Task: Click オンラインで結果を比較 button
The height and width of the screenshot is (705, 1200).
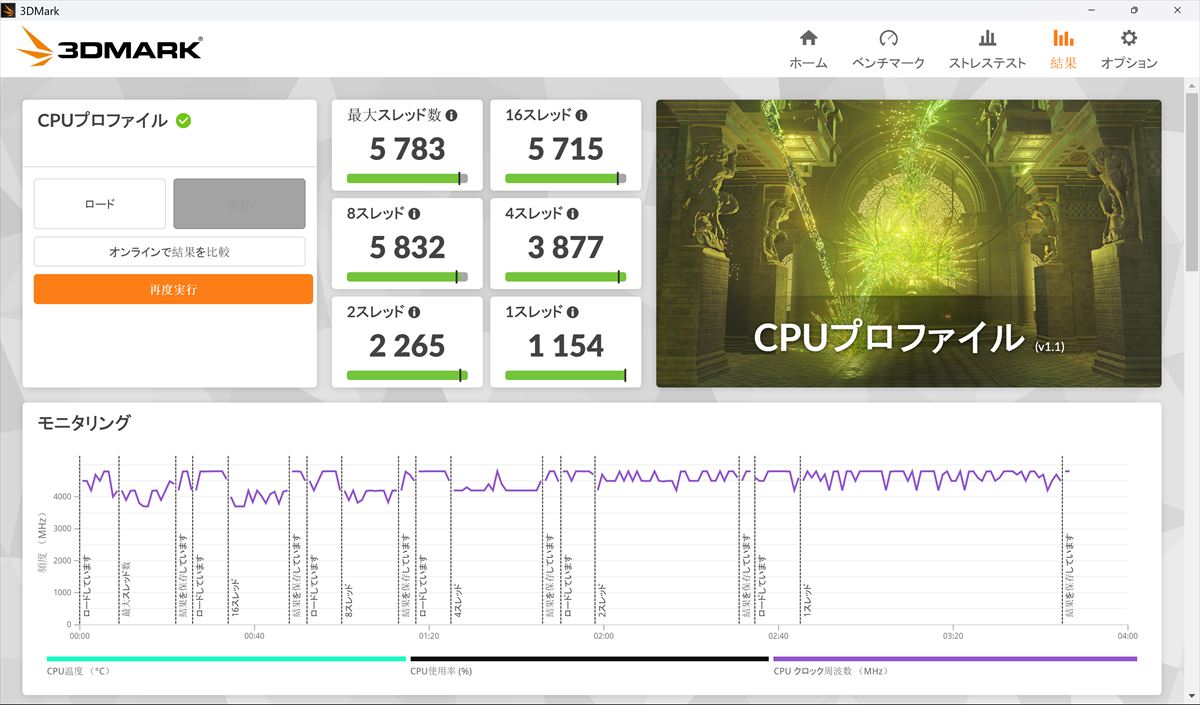Action: pos(170,252)
